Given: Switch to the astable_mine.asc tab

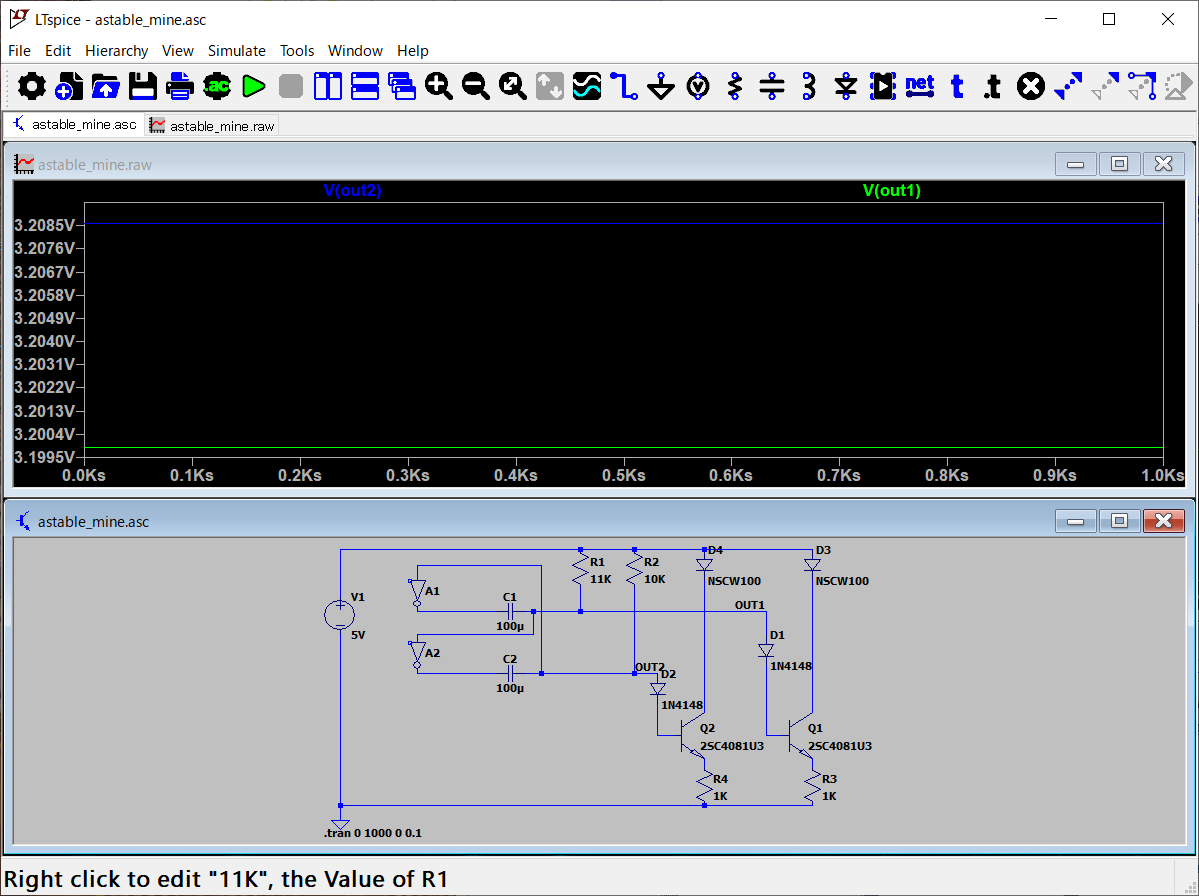Looking at the screenshot, I should click(x=73, y=125).
